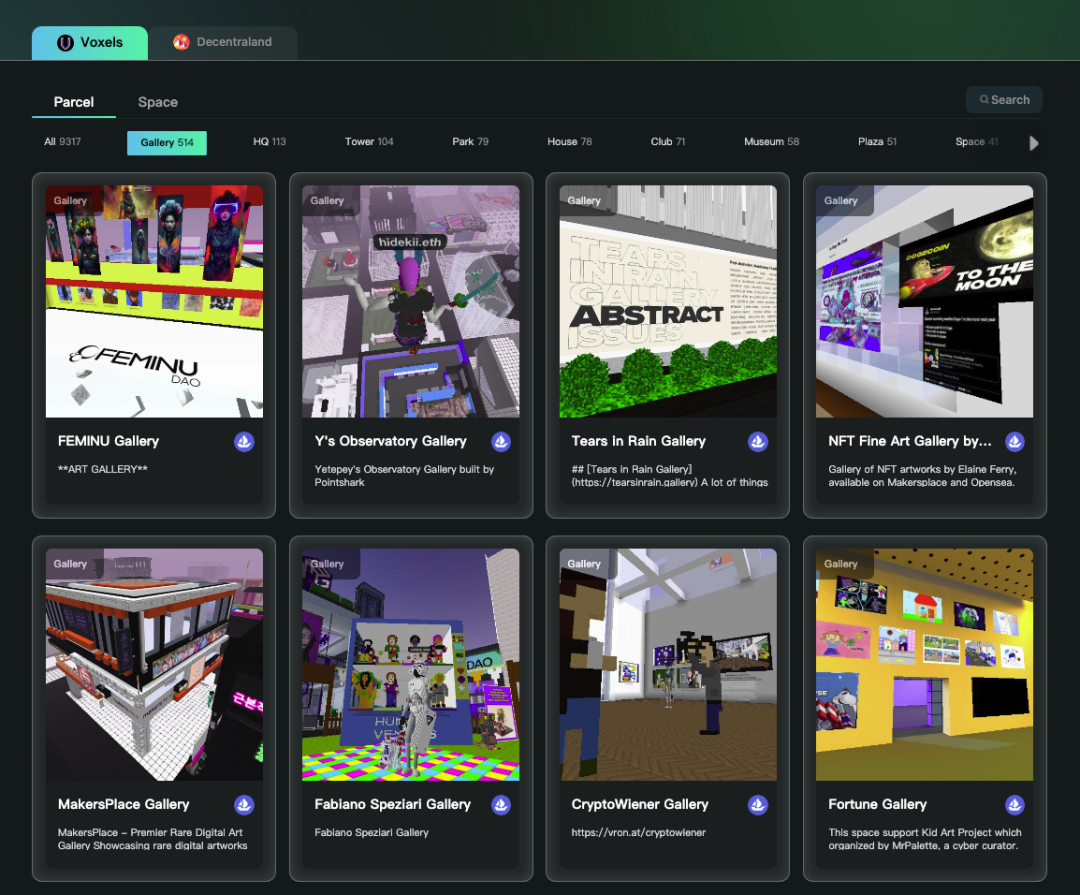Click 'MakersPlace – Premier Rare Digital Art' description
Viewport: 1080px width, 895px height.
click(152, 839)
